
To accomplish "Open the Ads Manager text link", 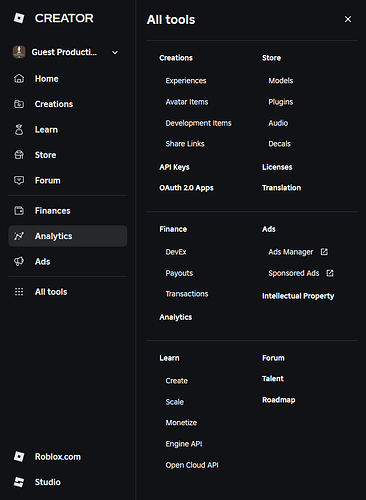I will (x=291, y=252).
